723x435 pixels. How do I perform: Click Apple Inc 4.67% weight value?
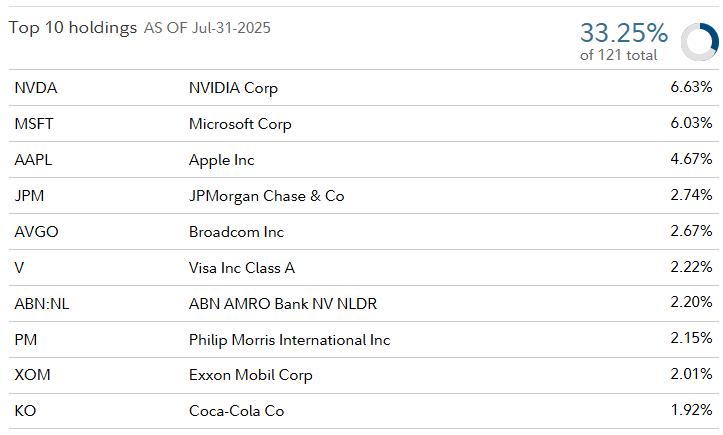click(691, 160)
